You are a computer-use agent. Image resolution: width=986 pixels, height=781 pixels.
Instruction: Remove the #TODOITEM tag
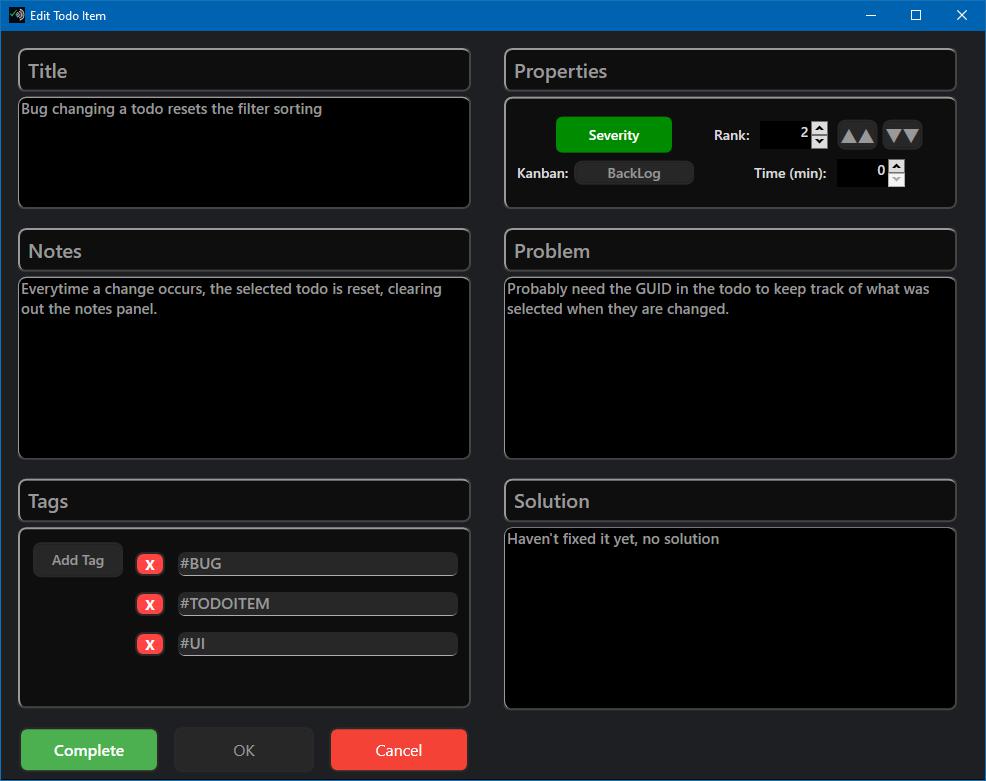point(150,604)
